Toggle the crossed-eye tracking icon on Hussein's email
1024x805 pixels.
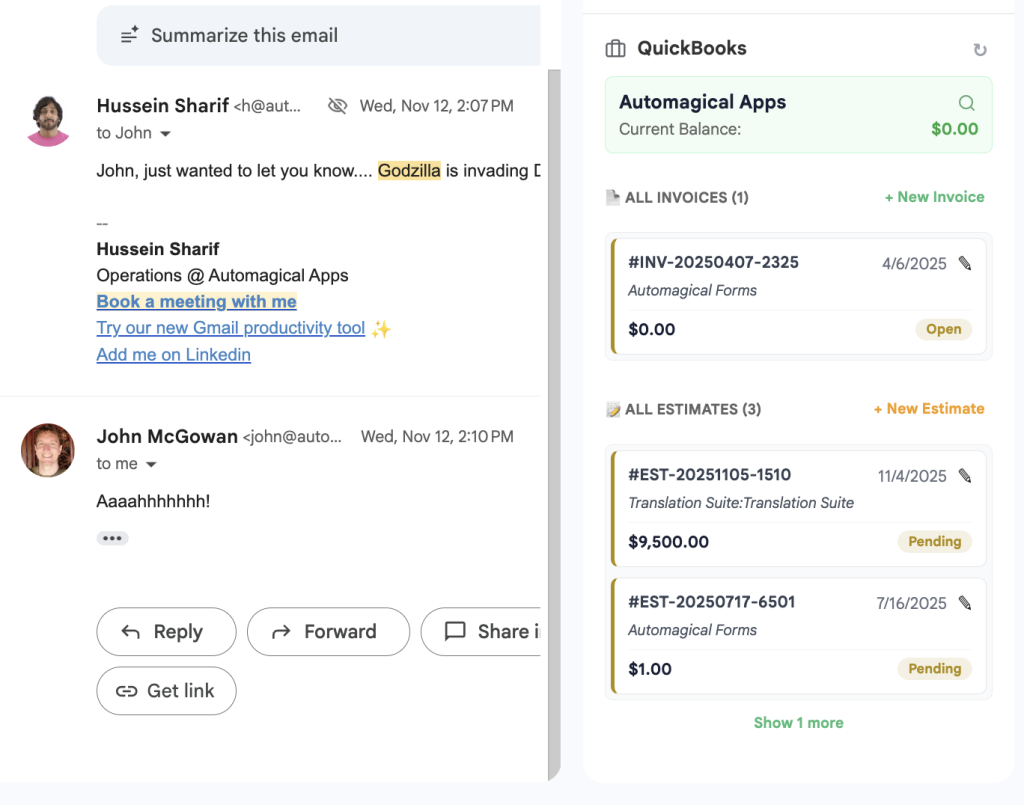pos(337,106)
